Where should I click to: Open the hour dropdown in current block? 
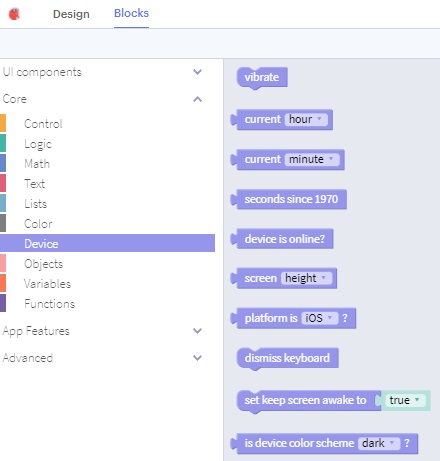[306, 119]
